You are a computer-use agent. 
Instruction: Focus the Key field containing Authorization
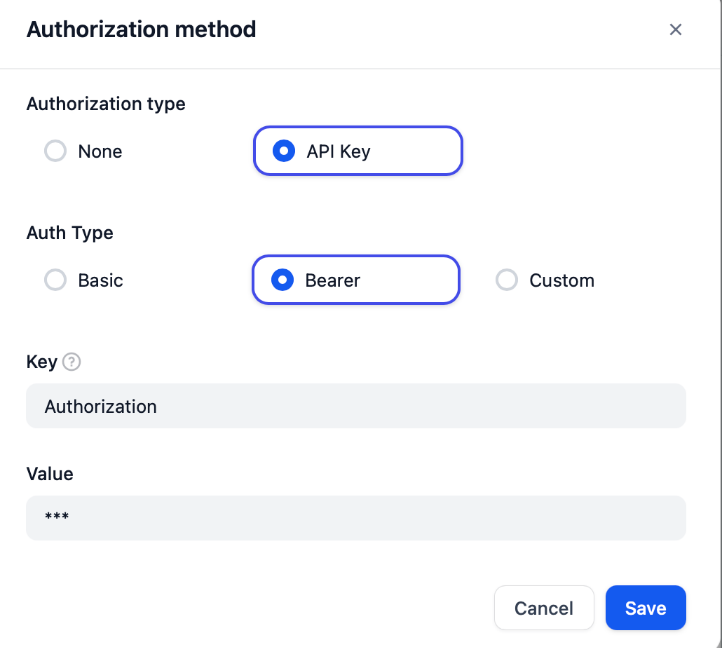[356, 406]
